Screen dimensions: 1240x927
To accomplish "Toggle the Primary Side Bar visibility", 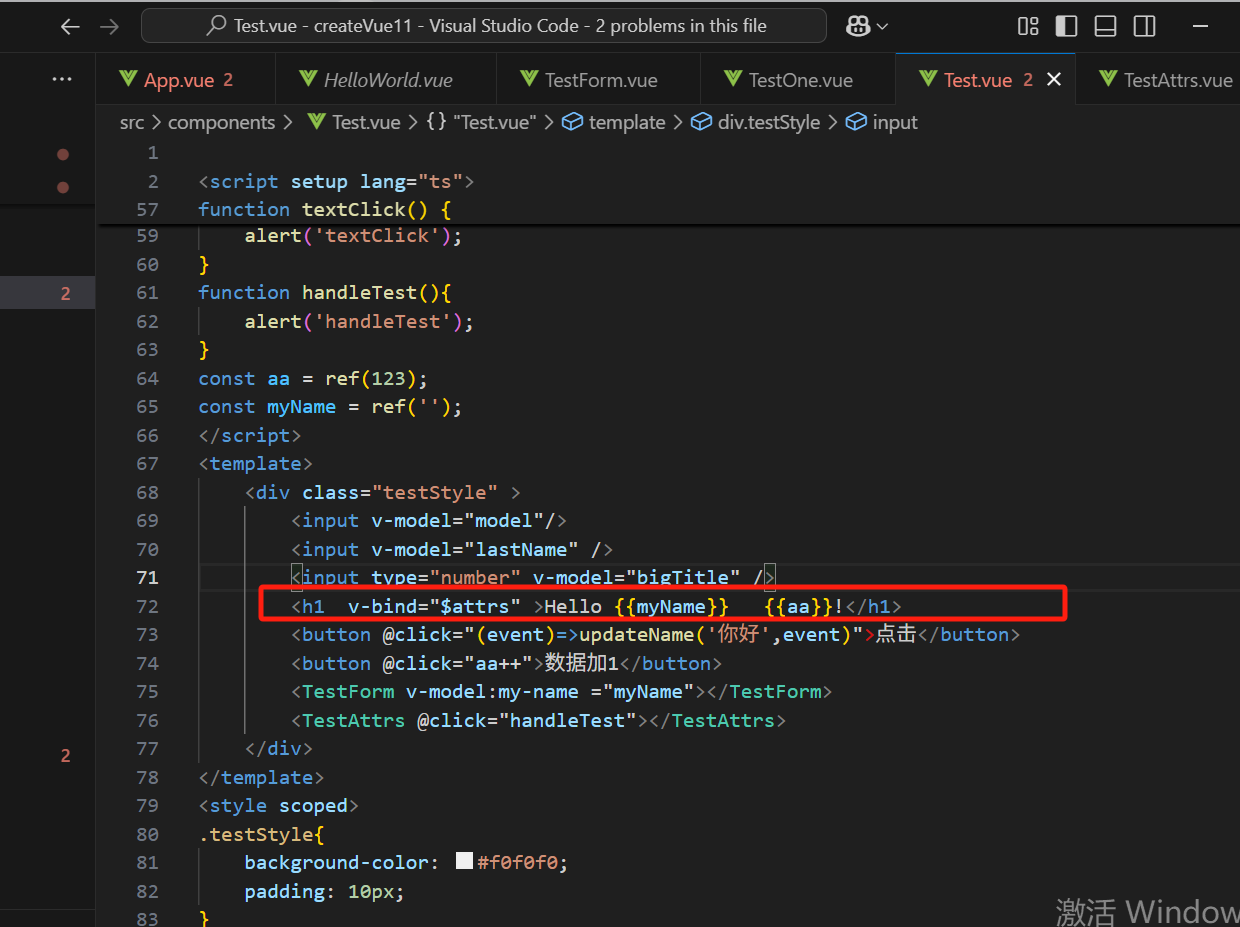I will click(1066, 26).
